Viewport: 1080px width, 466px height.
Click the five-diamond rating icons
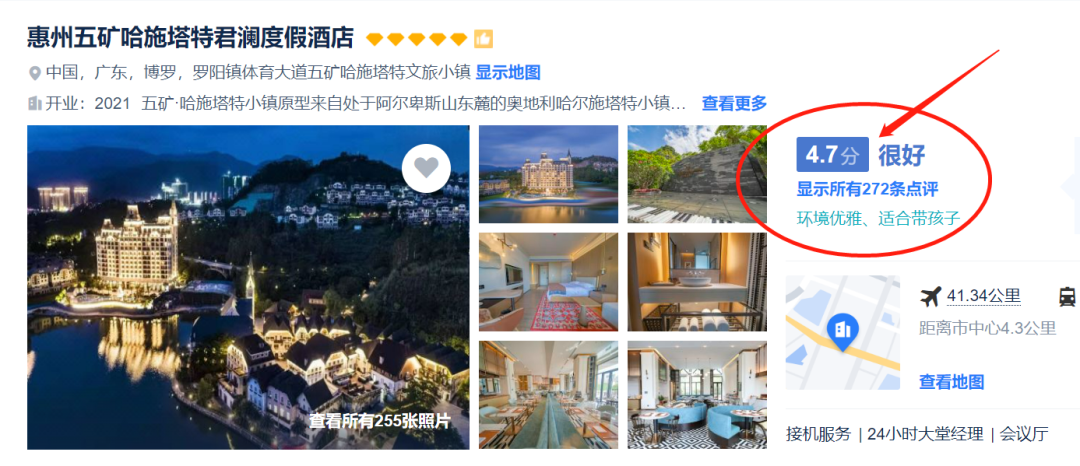(417, 39)
